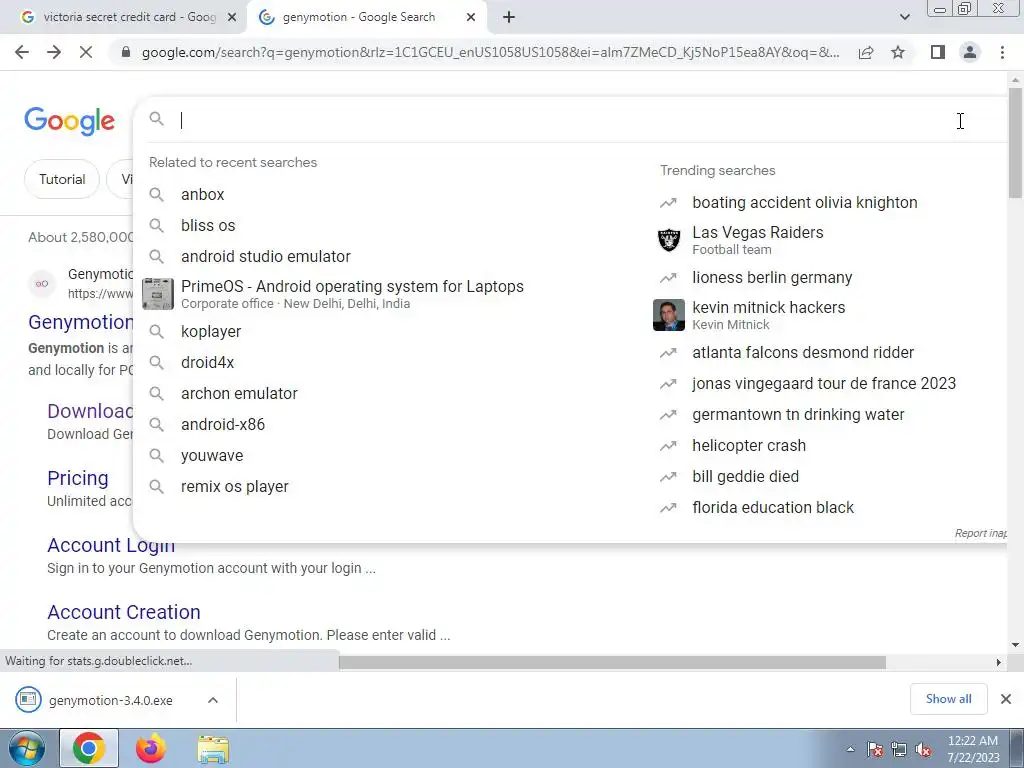Screen dimensions: 1024x768
Task: Launch Firefox from the taskbar
Action: 150,748
